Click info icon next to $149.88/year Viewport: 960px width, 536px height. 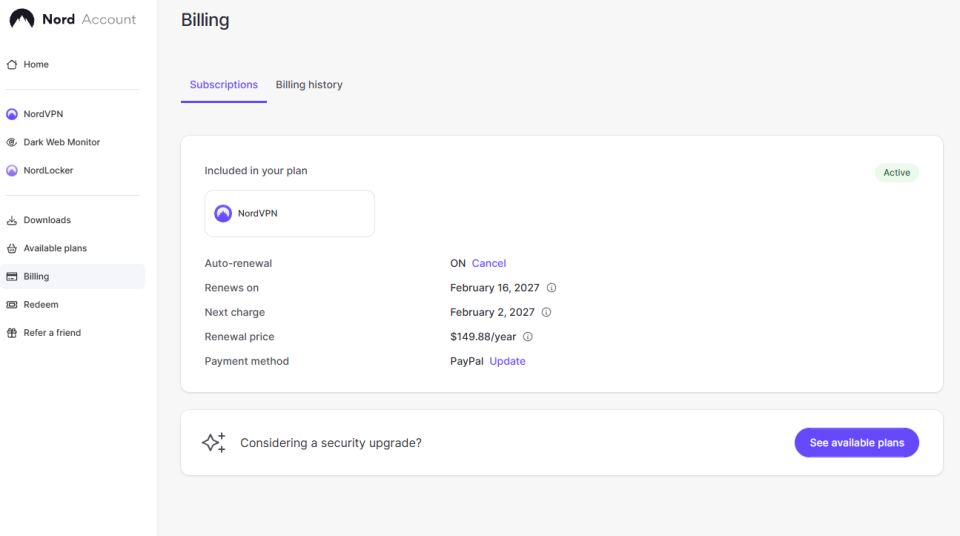[528, 337]
